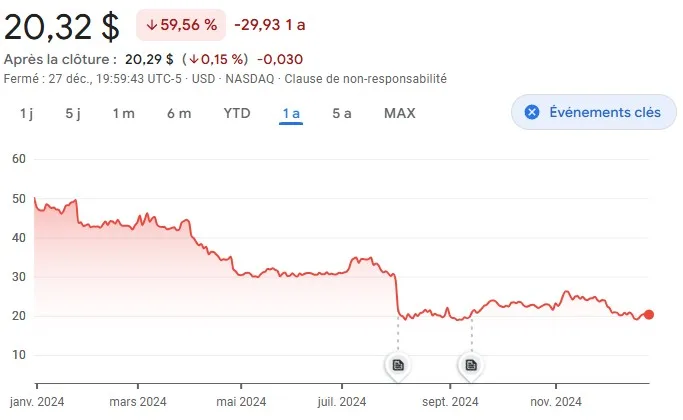Open the 5 a chart range

[x=342, y=113]
